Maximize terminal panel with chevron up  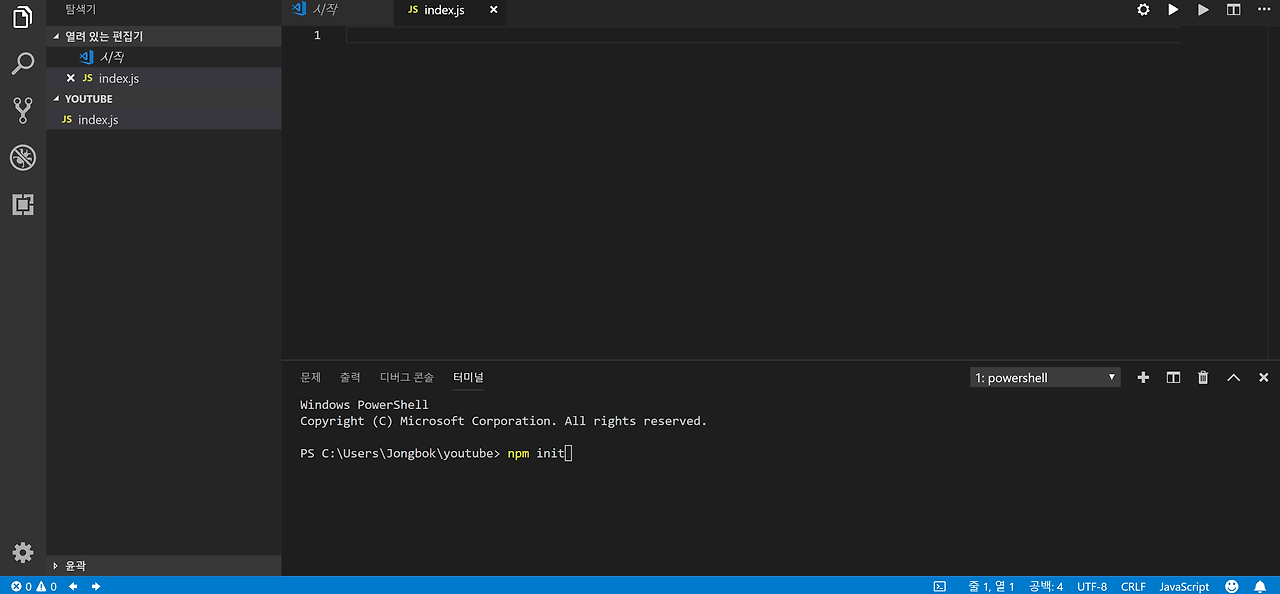tap(1233, 377)
